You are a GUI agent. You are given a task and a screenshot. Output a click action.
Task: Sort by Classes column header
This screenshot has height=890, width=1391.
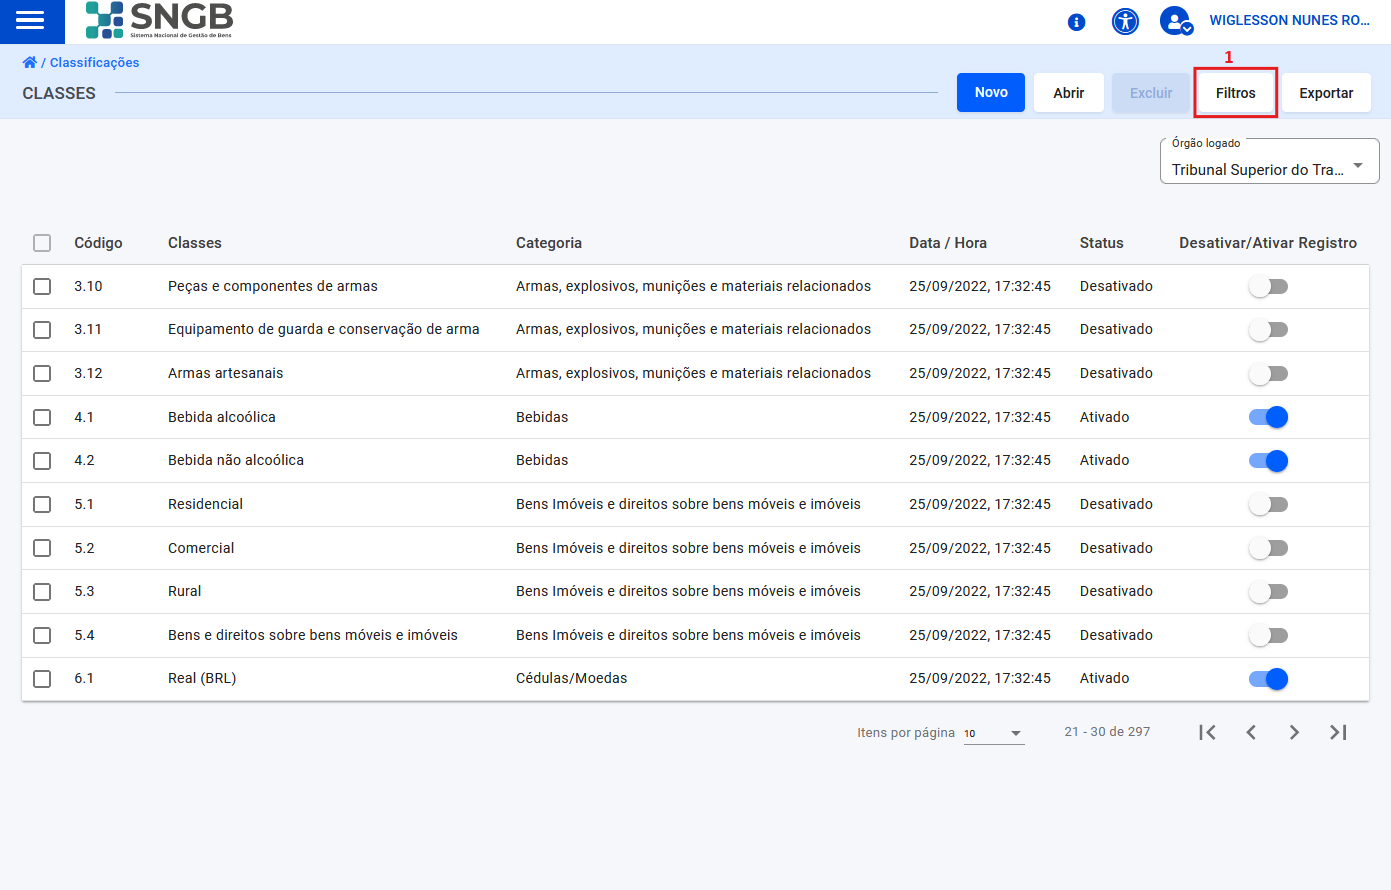point(195,243)
